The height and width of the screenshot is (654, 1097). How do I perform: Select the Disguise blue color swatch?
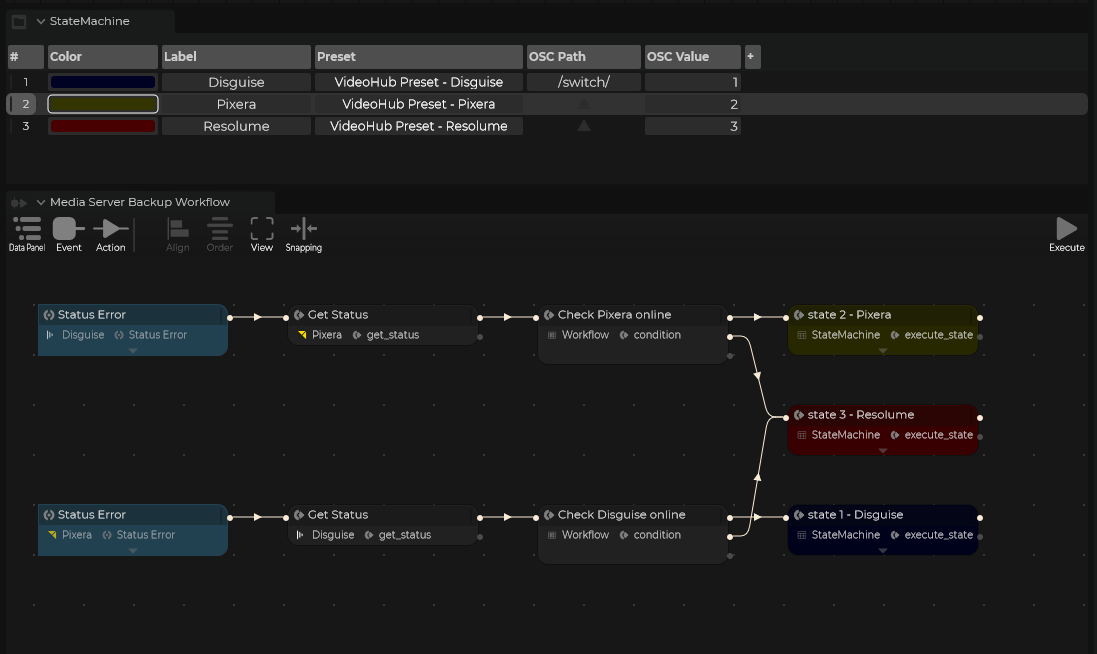click(x=103, y=83)
